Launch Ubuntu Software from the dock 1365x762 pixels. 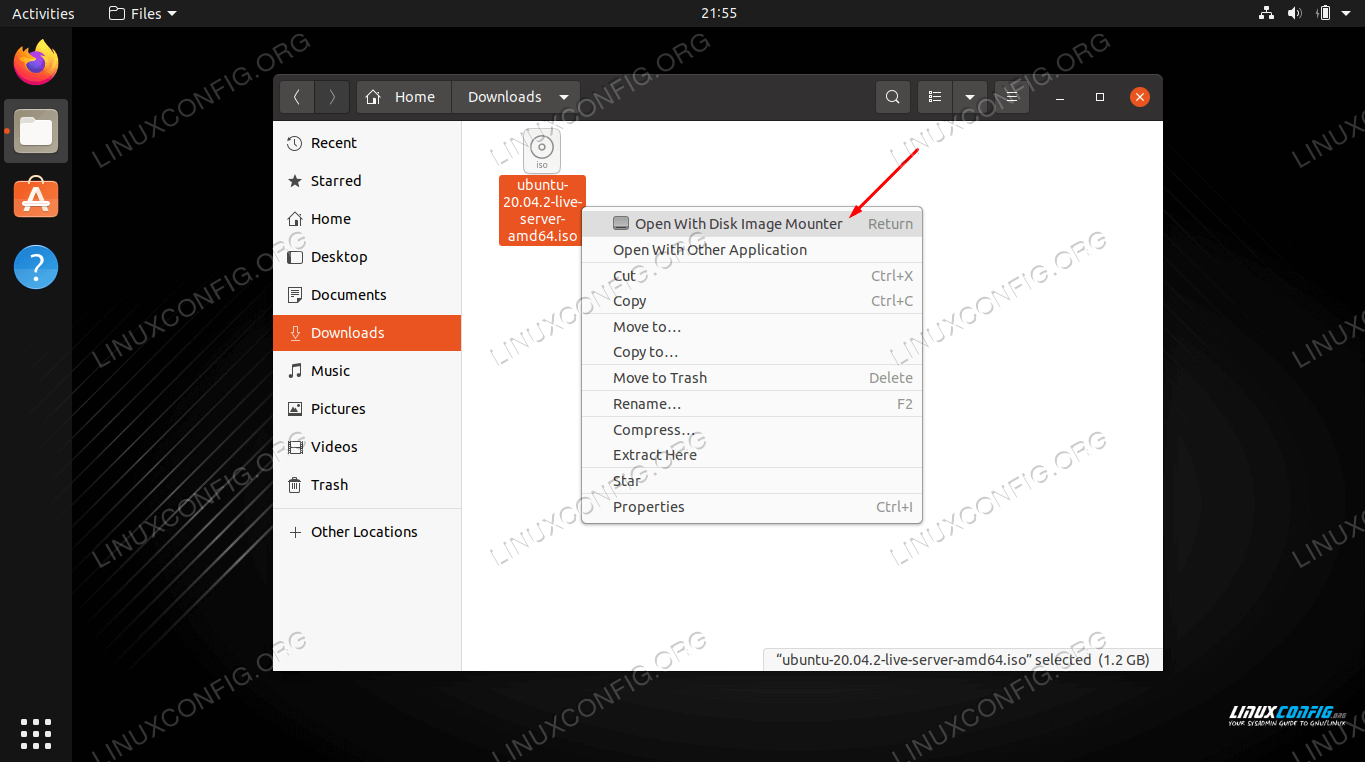point(36,199)
